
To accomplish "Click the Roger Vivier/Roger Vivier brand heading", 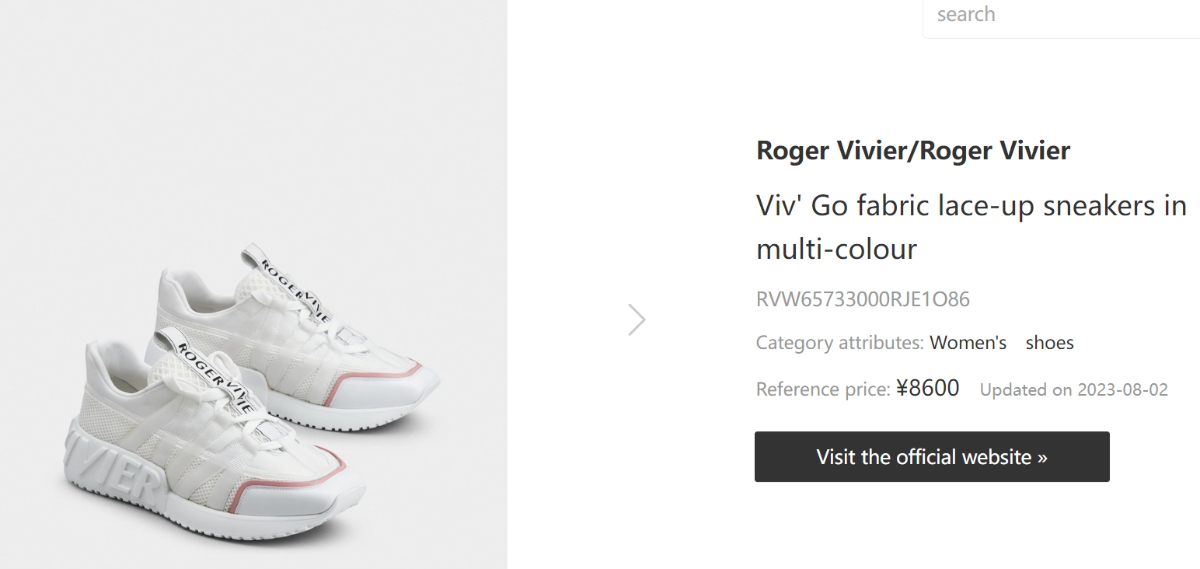I will (x=913, y=151).
